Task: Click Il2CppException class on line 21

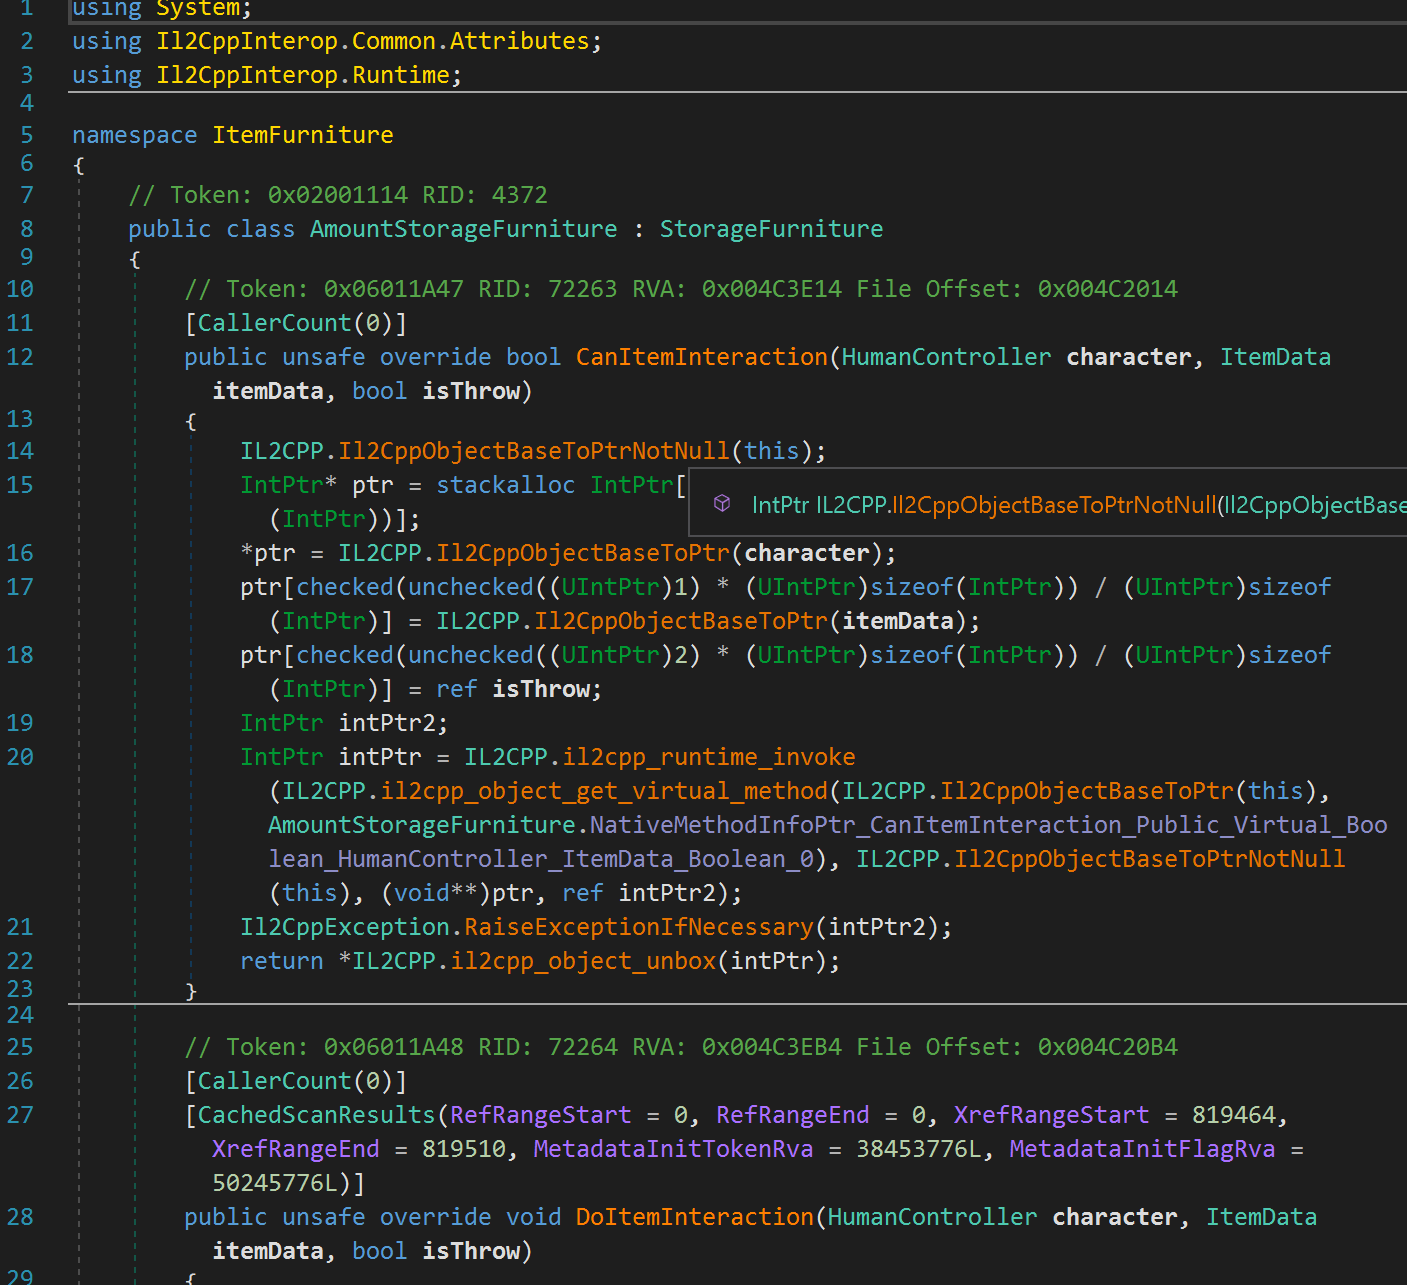Action: tap(345, 927)
